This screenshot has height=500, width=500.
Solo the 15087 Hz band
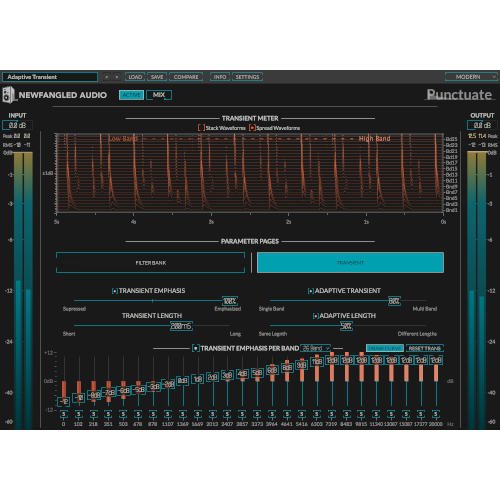406,414
